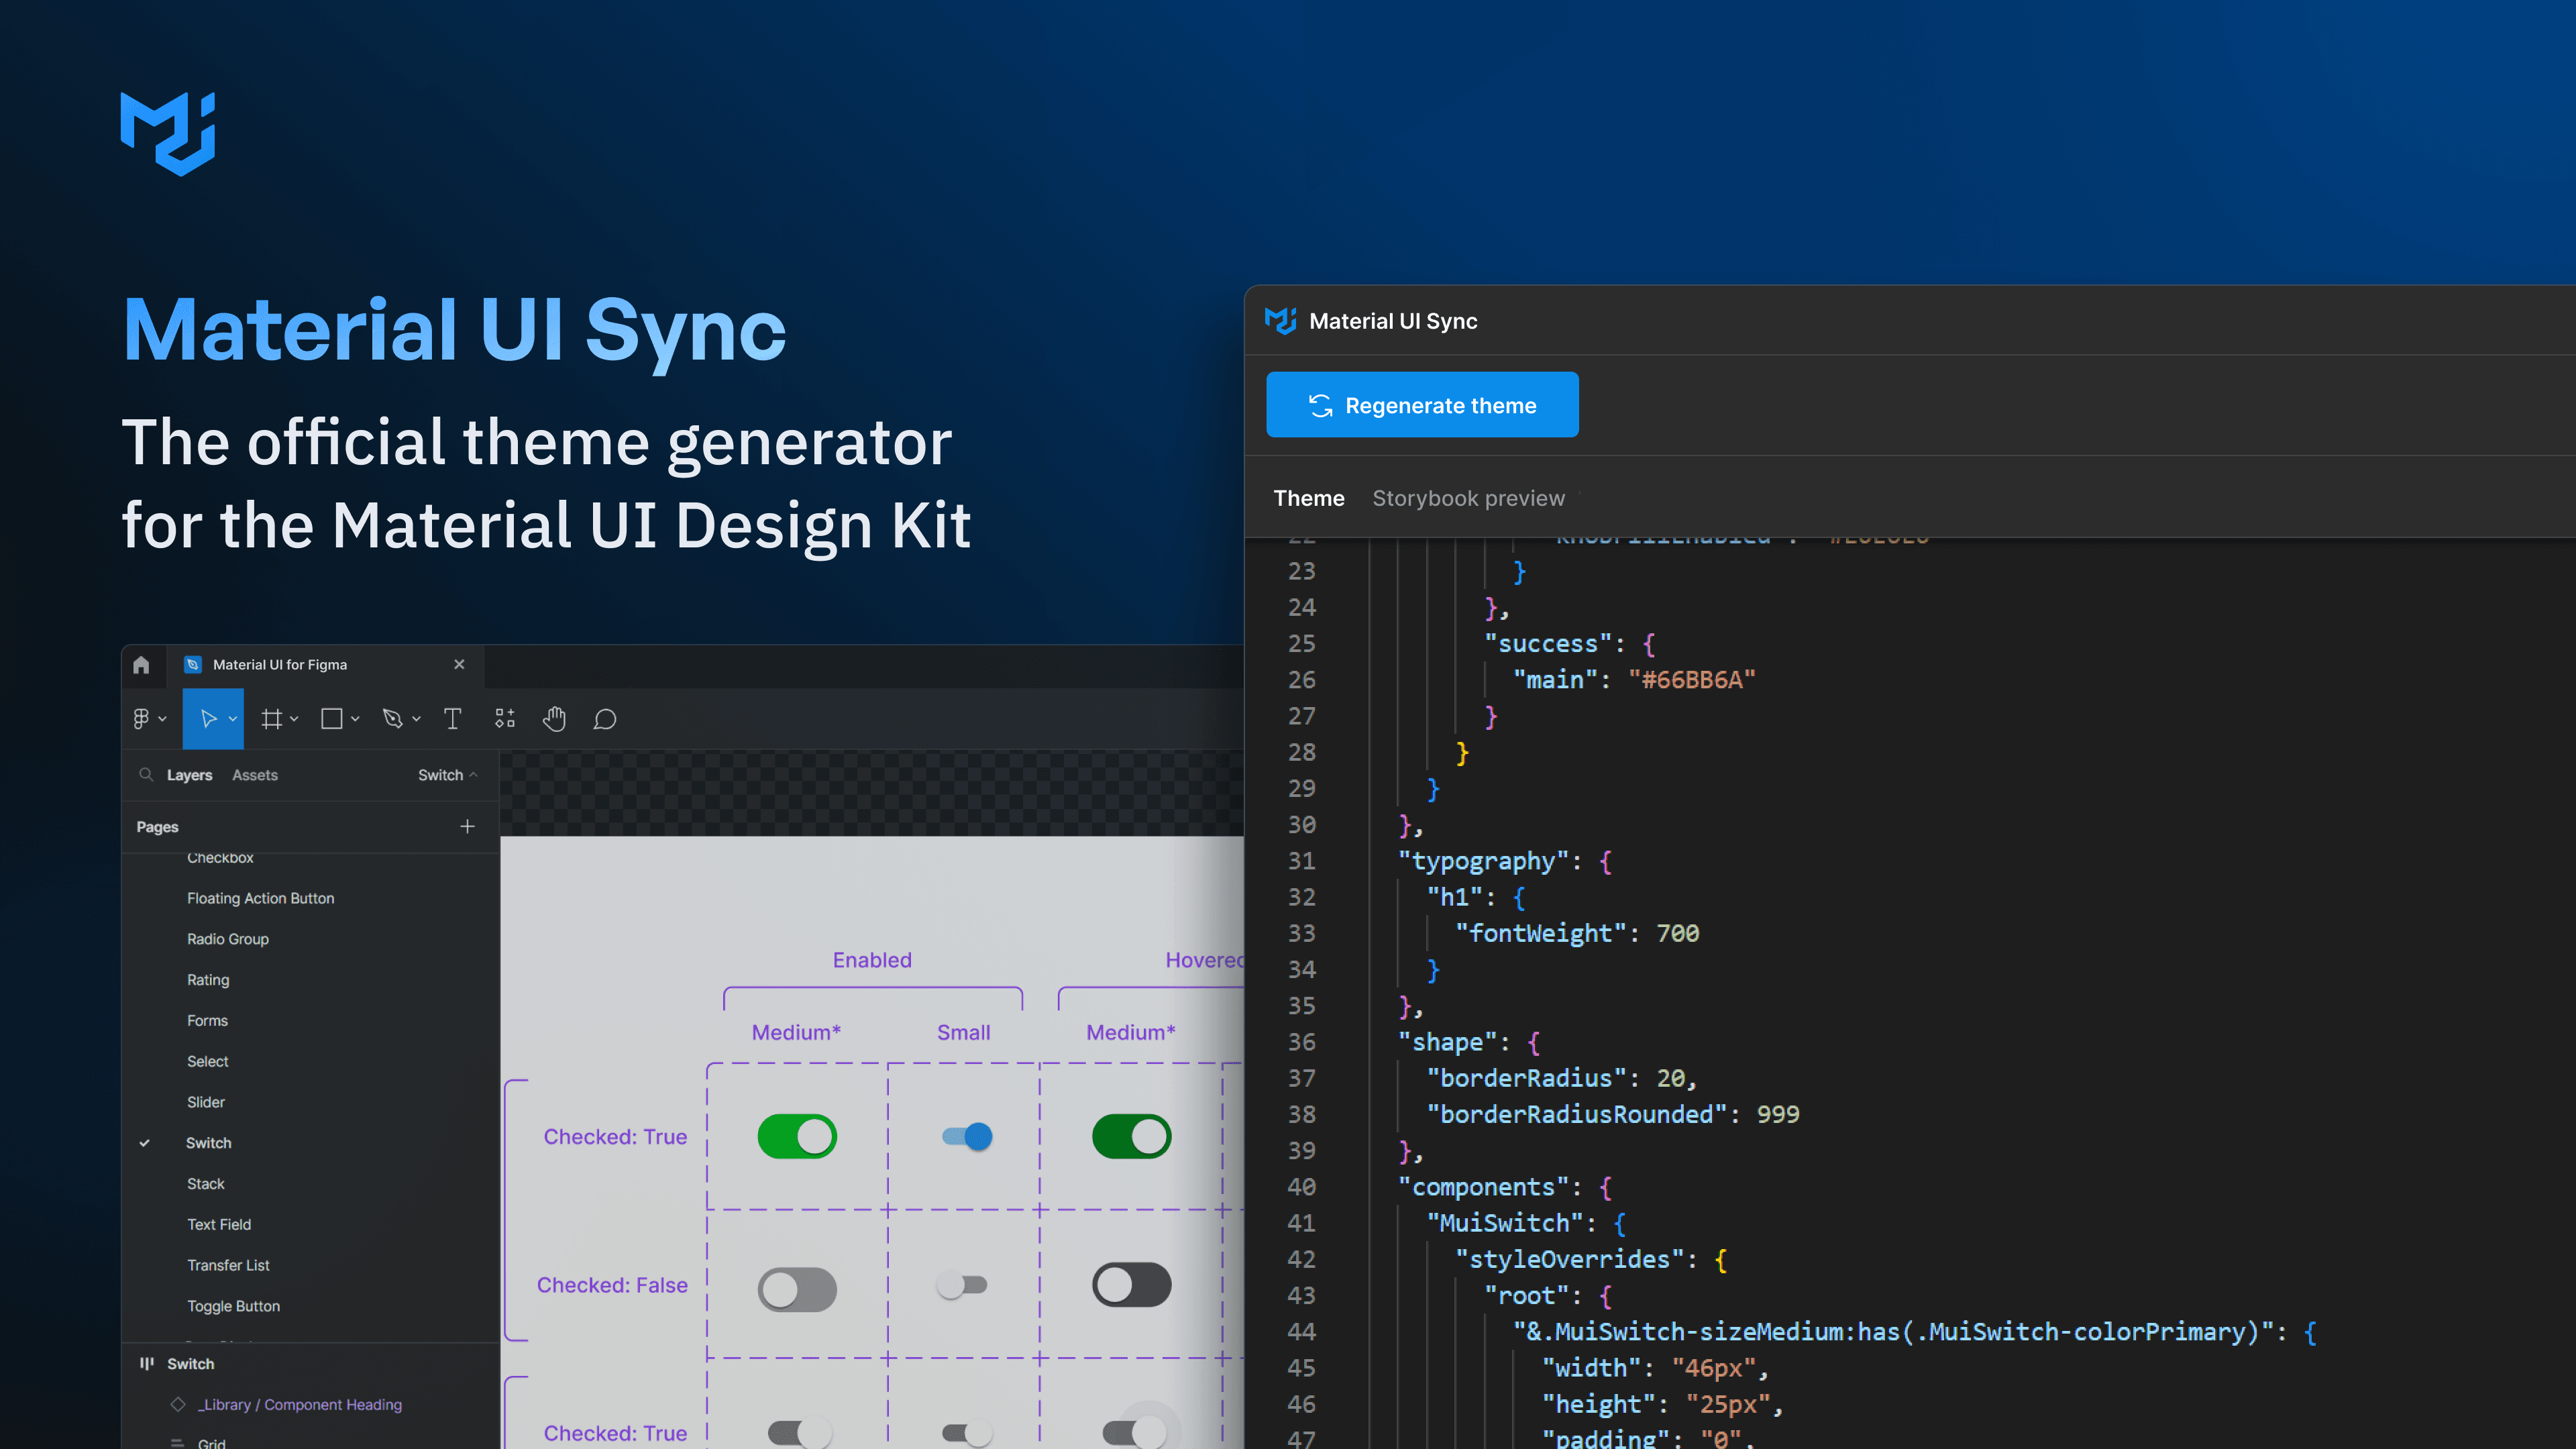Viewport: 2576px width, 1449px height.
Task: Toggle Hovered Medium checked-true green switch
Action: 1131,1137
